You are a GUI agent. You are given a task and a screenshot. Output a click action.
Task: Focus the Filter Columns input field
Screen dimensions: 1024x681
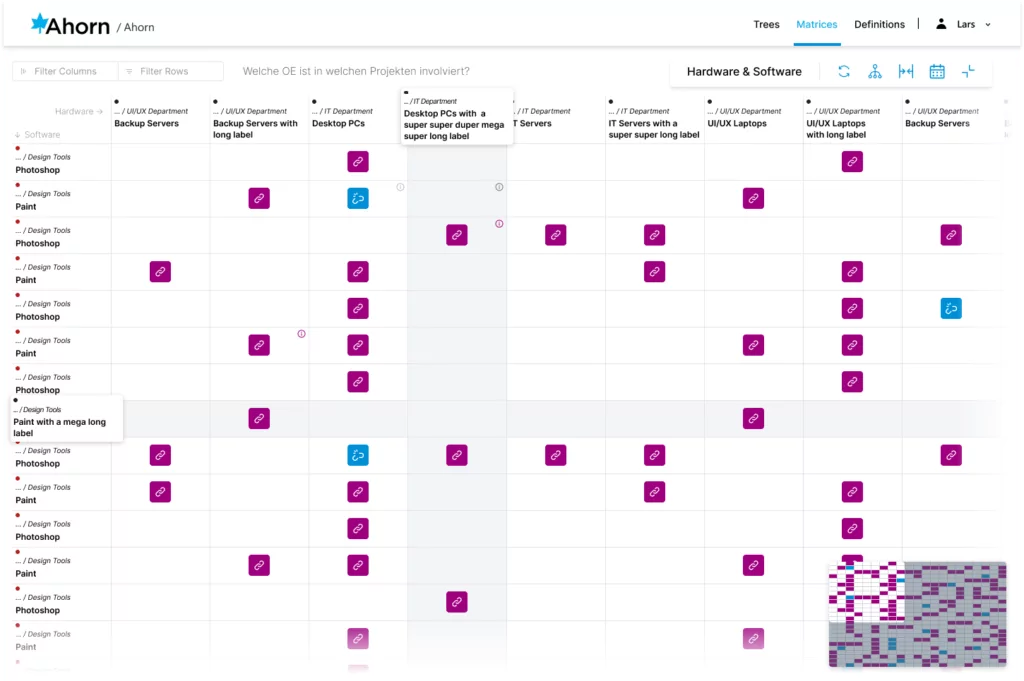[x=65, y=71]
